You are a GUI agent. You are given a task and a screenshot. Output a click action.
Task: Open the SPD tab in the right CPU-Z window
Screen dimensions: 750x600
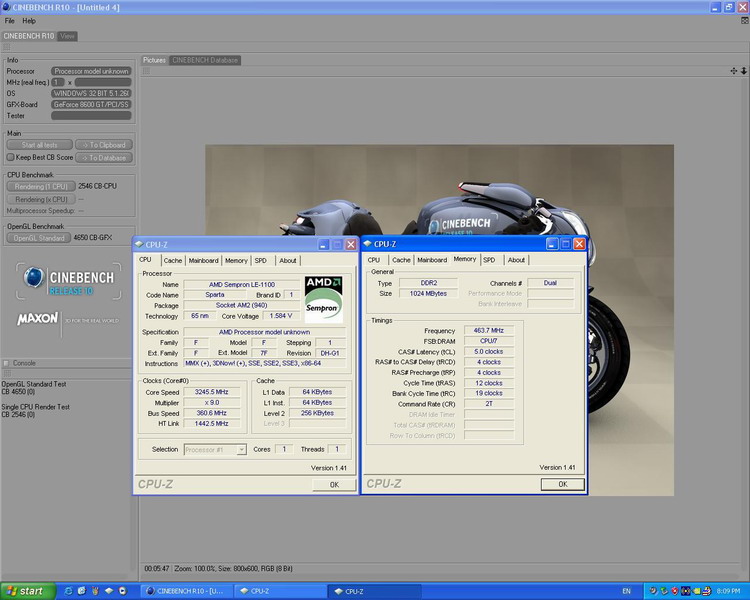[x=489, y=260]
